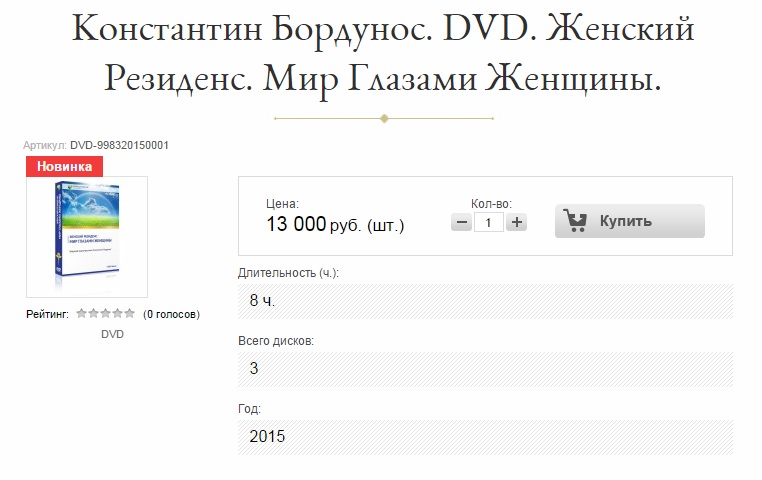Decrease quantity with the minus button
The image size is (762, 480).
point(461,223)
